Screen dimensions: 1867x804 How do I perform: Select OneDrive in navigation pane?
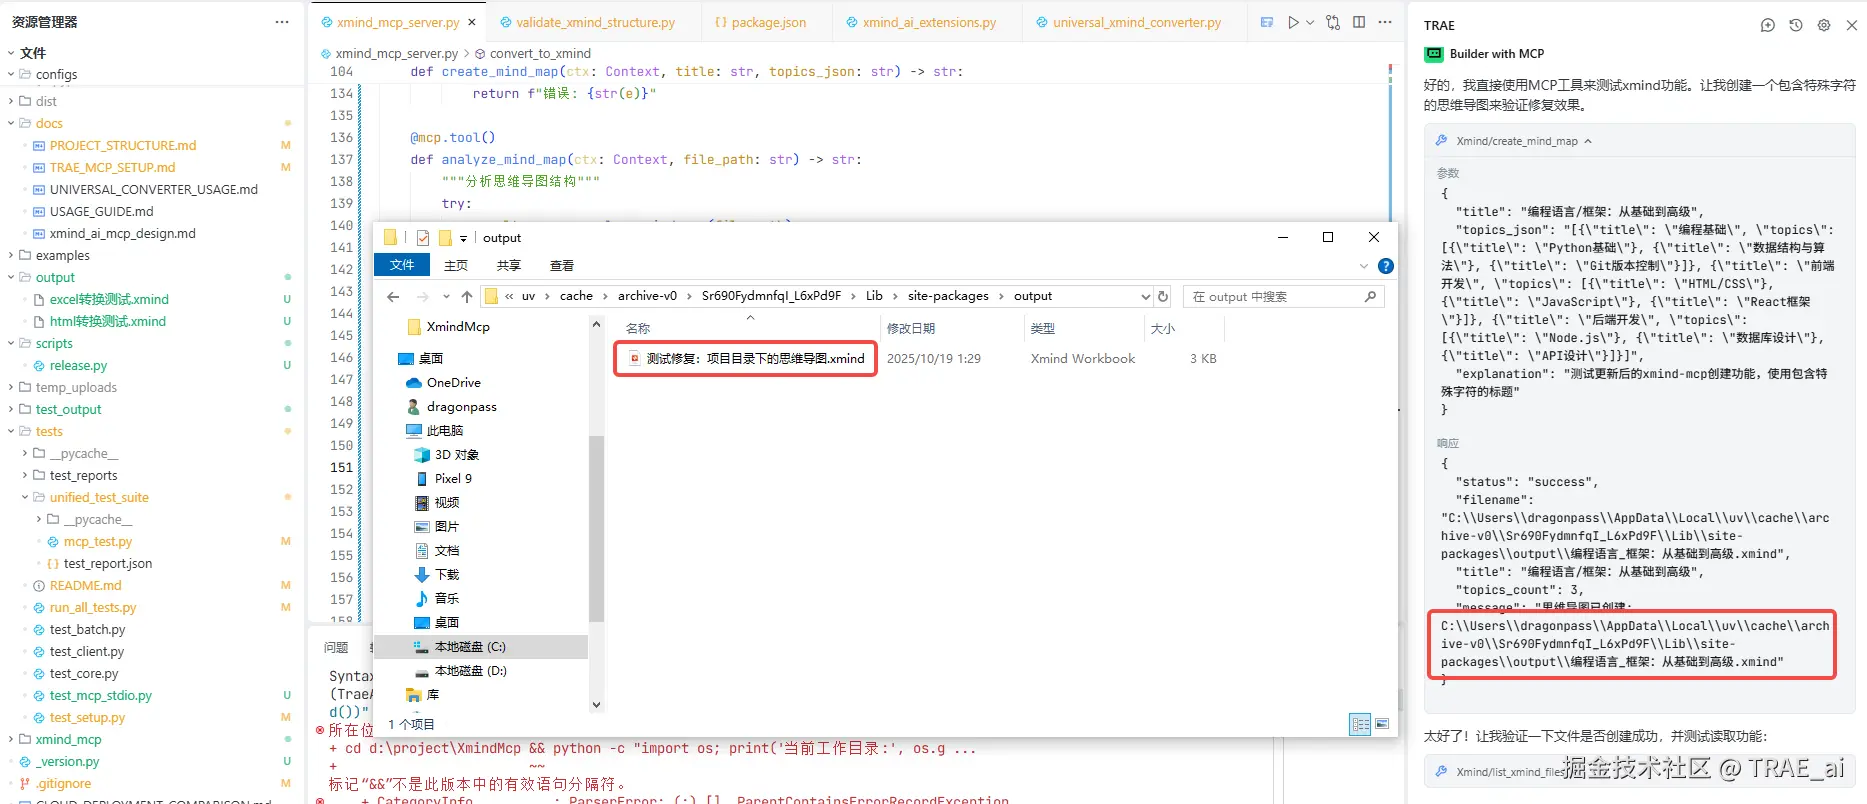point(453,382)
